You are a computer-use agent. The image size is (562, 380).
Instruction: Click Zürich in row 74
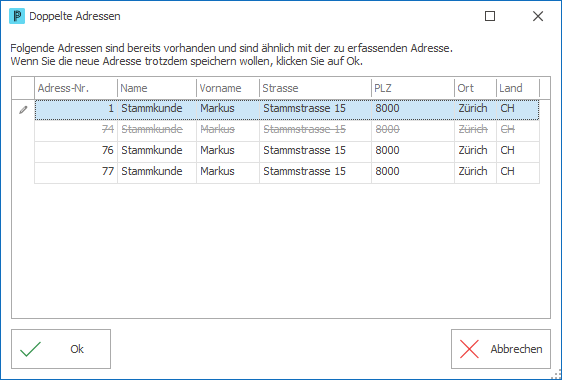476,130
